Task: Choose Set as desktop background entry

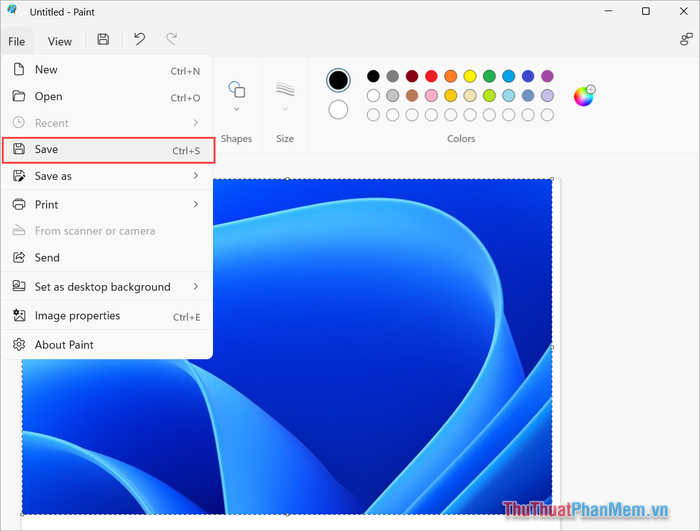Action: point(107,287)
